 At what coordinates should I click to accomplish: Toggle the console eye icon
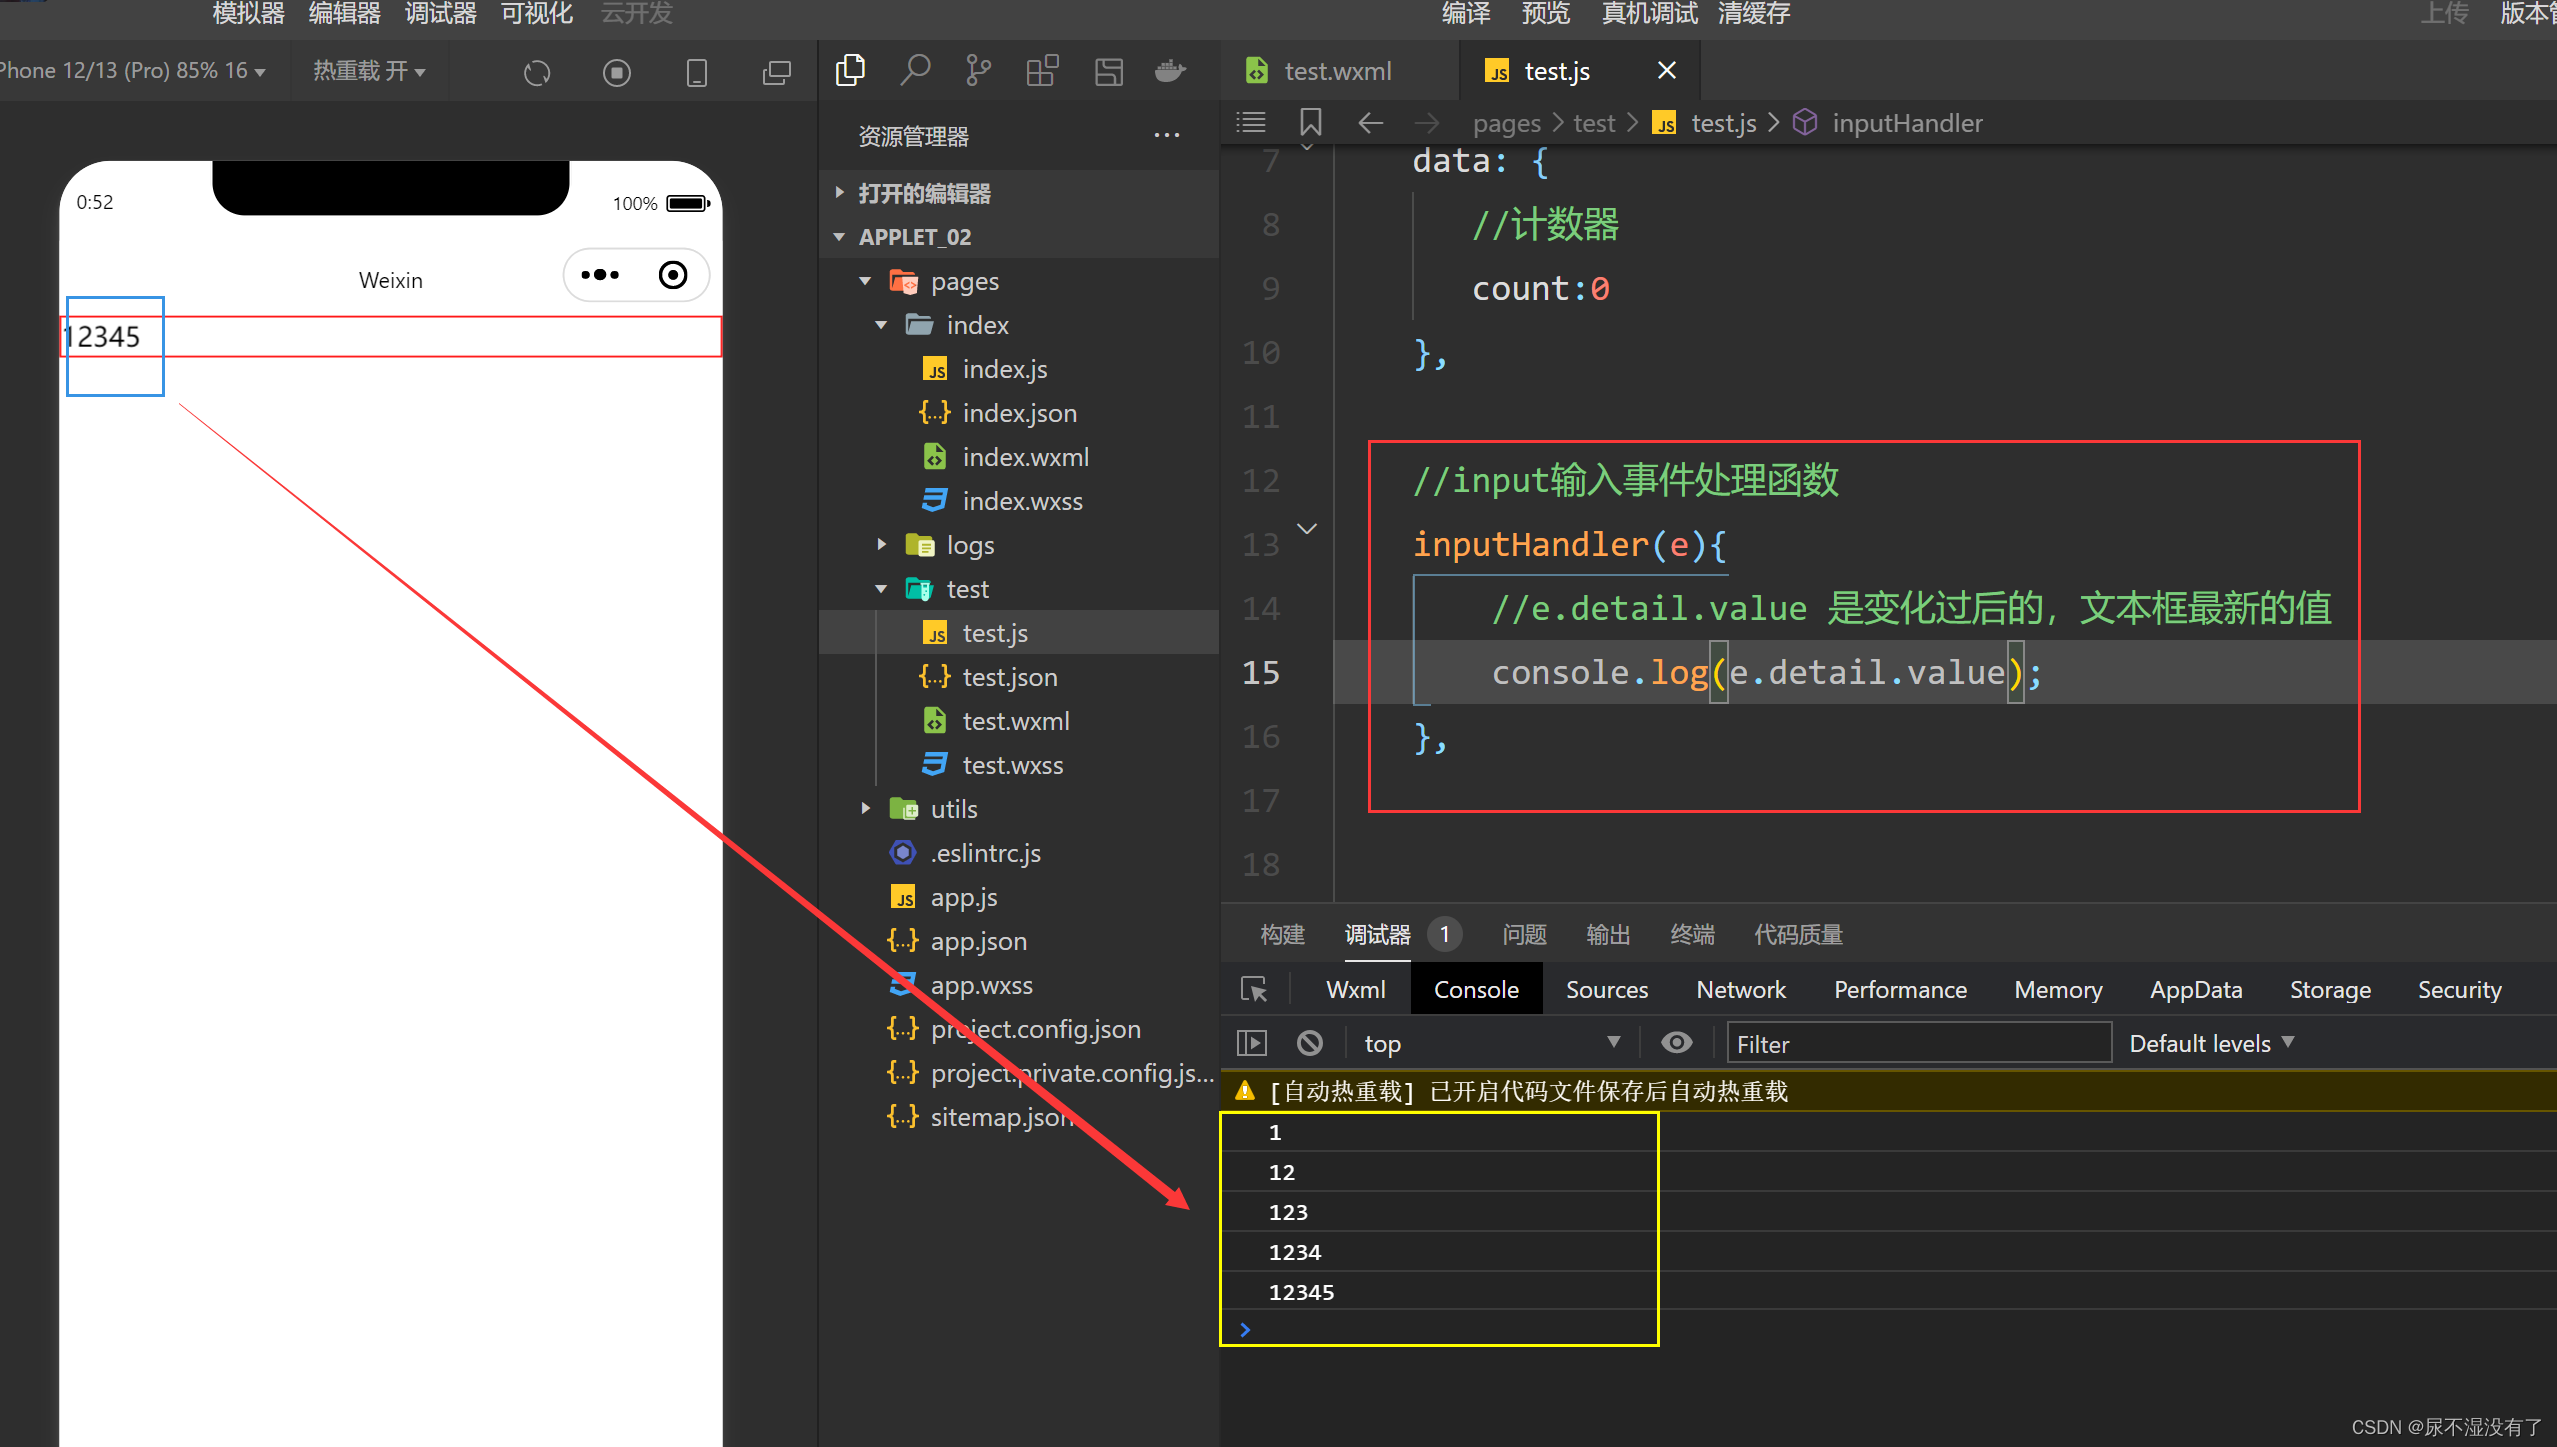(x=1676, y=1043)
